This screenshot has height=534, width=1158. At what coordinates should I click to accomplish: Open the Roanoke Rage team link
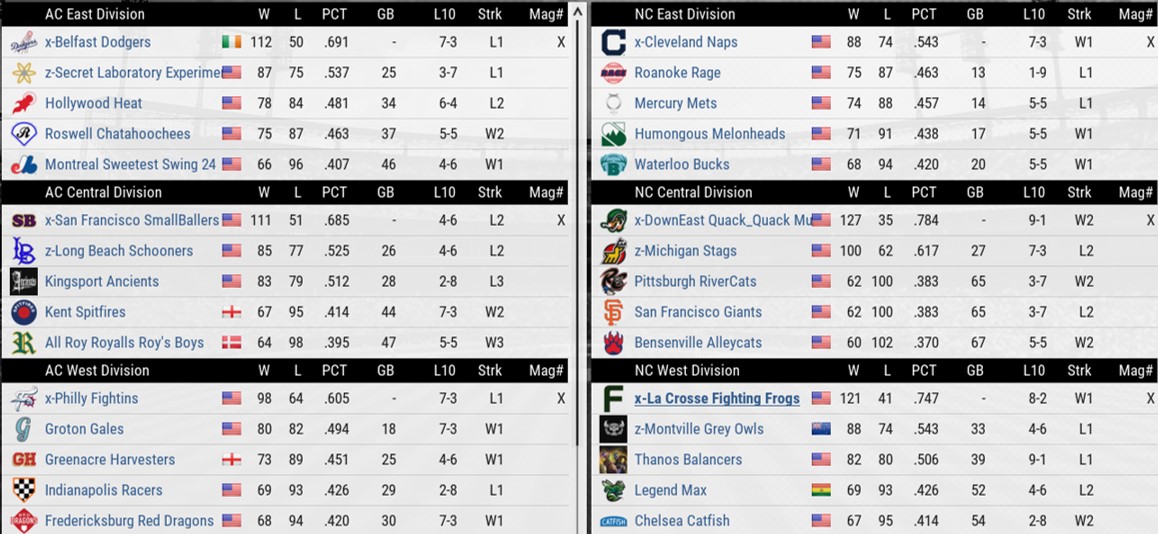(677, 73)
